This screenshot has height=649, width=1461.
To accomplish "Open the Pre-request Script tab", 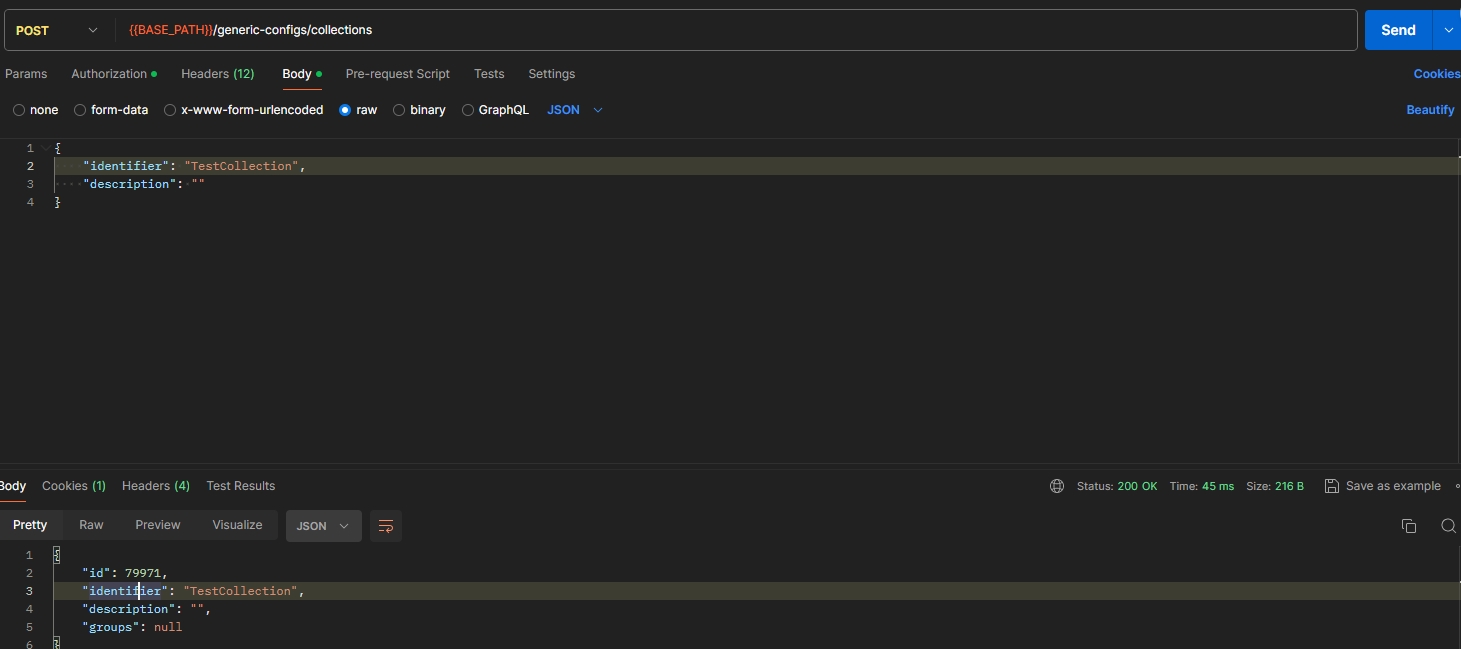I will pyautogui.click(x=397, y=74).
